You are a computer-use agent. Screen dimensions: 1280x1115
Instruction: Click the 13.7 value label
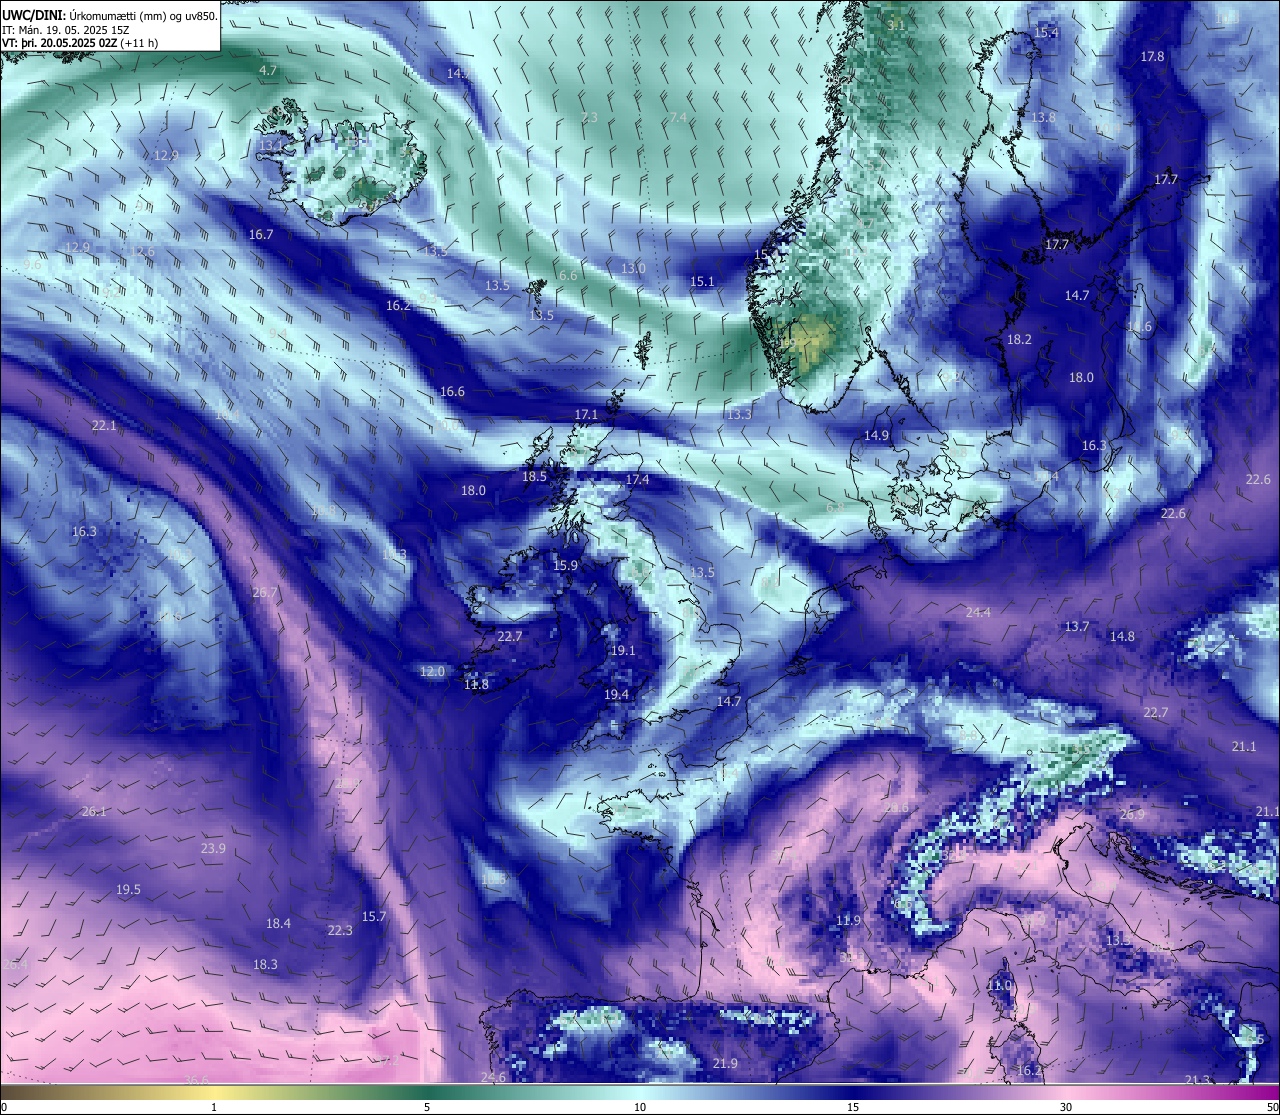pyautogui.click(x=1076, y=627)
